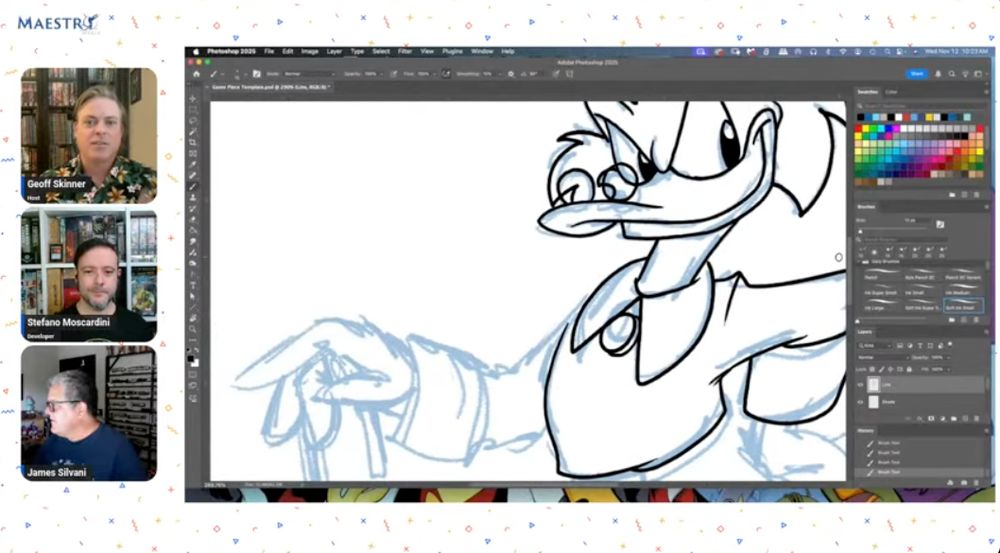The width and height of the screenshot is (1000, 553).
Task: Select the Crop tool
Action: click(193, 143)
